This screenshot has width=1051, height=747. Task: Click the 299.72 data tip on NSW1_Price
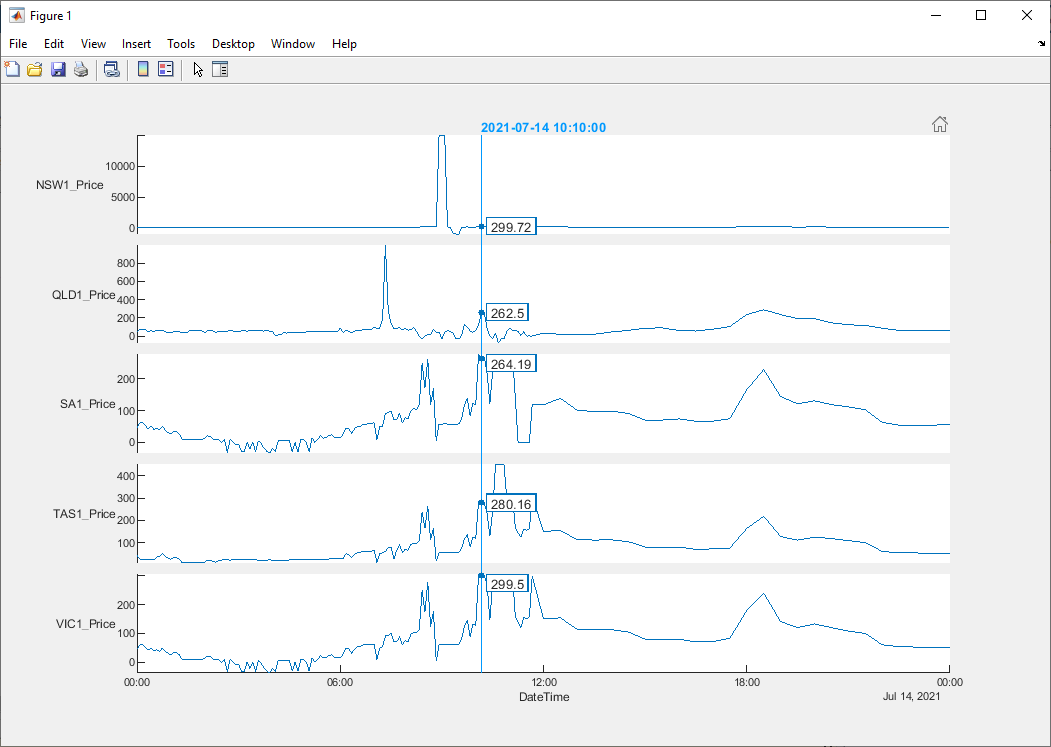[511, 227]
